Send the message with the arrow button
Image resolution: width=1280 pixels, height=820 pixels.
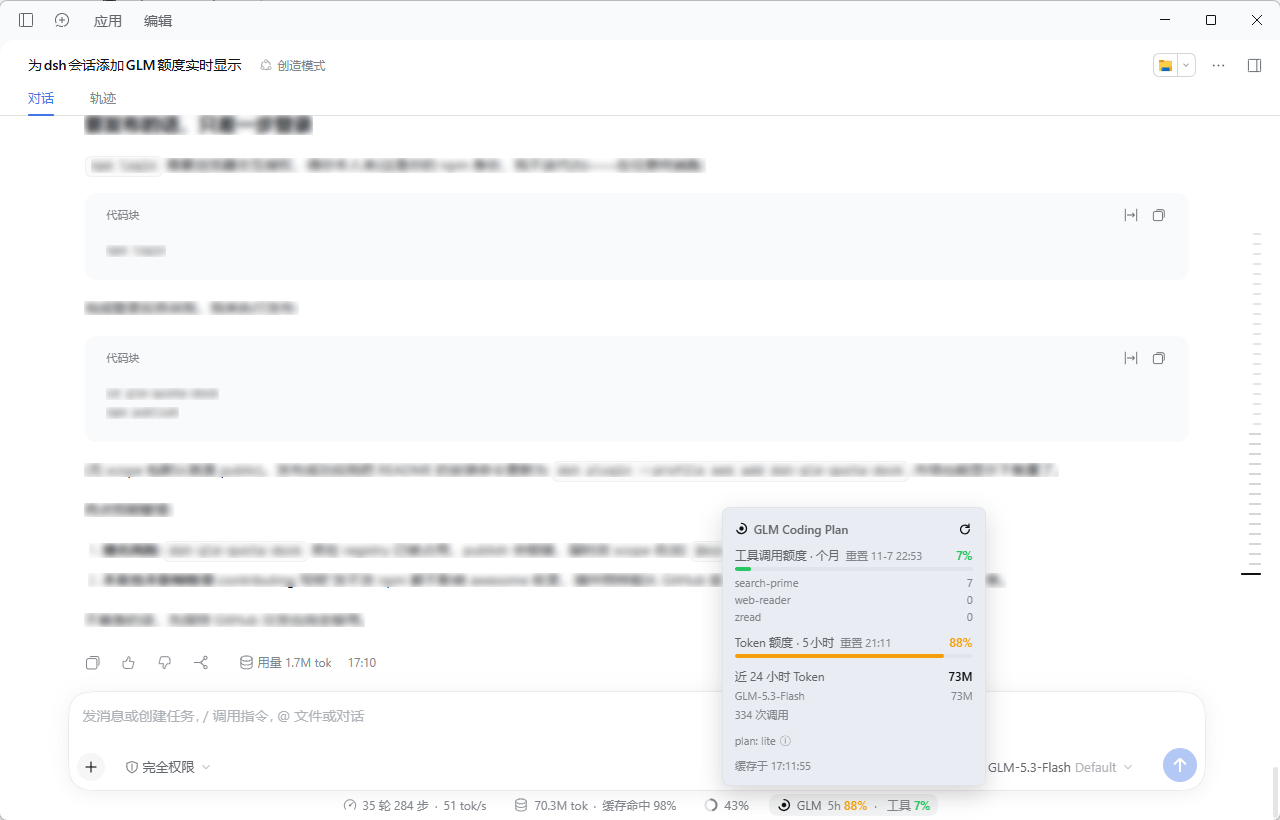(x=1179, y=765)
